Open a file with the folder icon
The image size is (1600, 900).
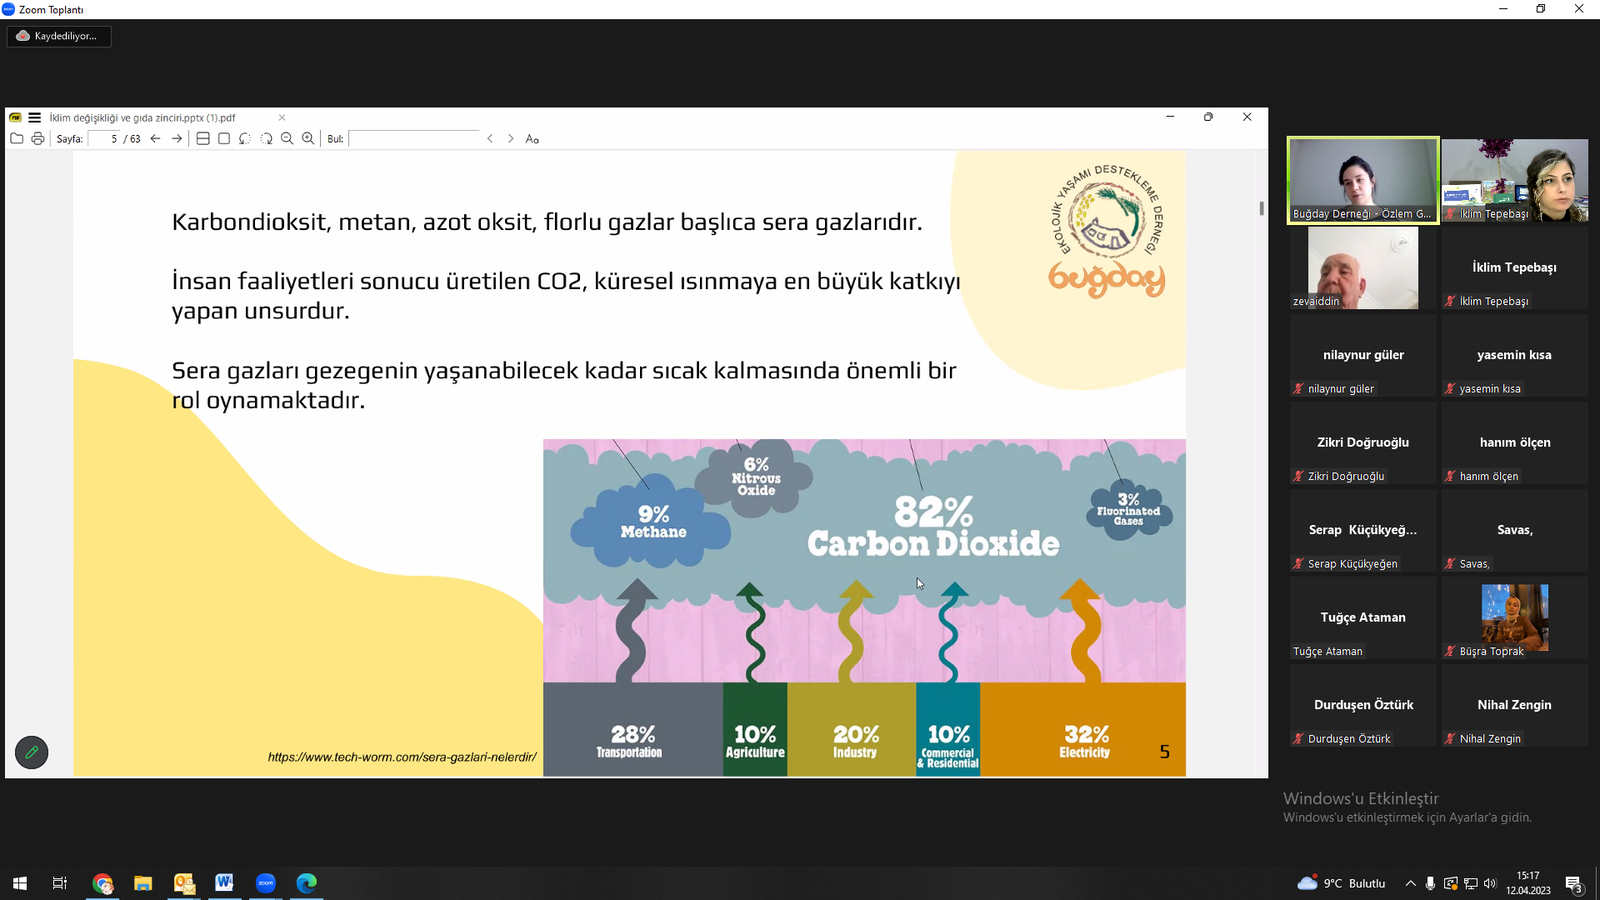point(16,139)
